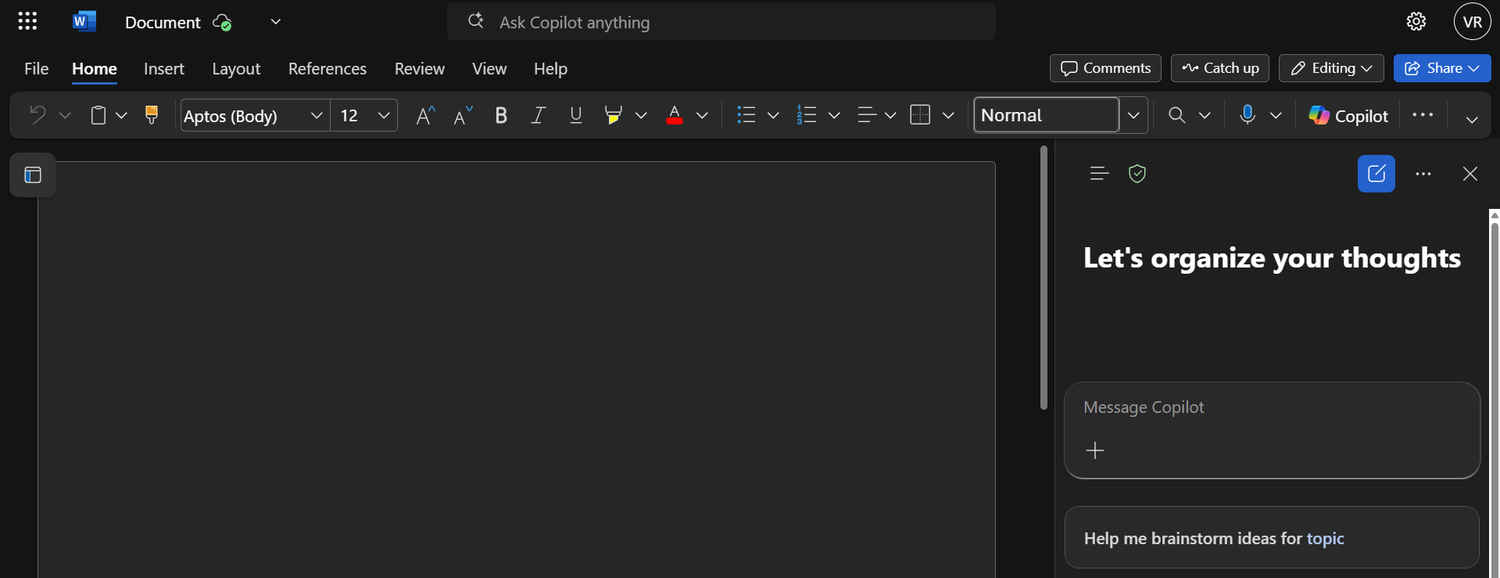The height and width of the screenshot is (578, 1500).
Task: Click the Dictate microphone icon
Action: pyautogui.click(x=1247, y=116)
